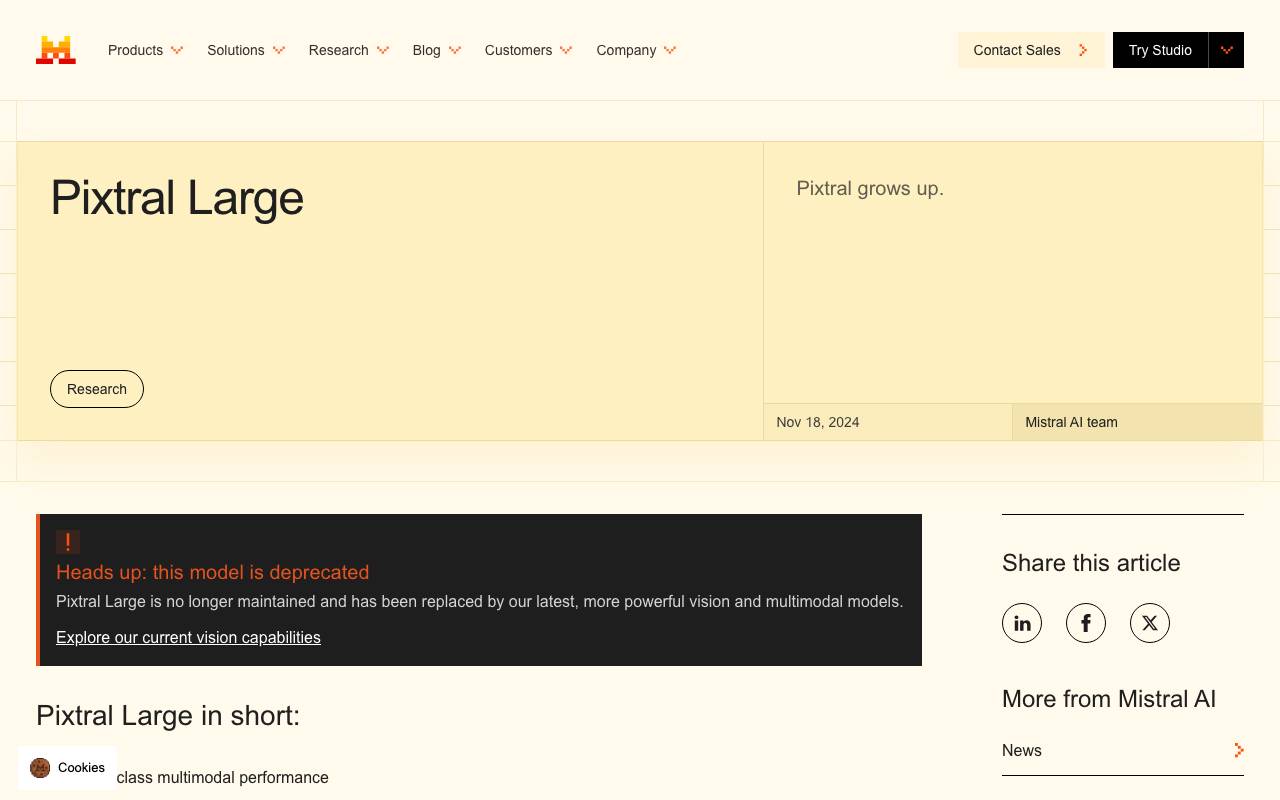Click the Try Studio button
1280x800 pixels.
click(1160, 50)
